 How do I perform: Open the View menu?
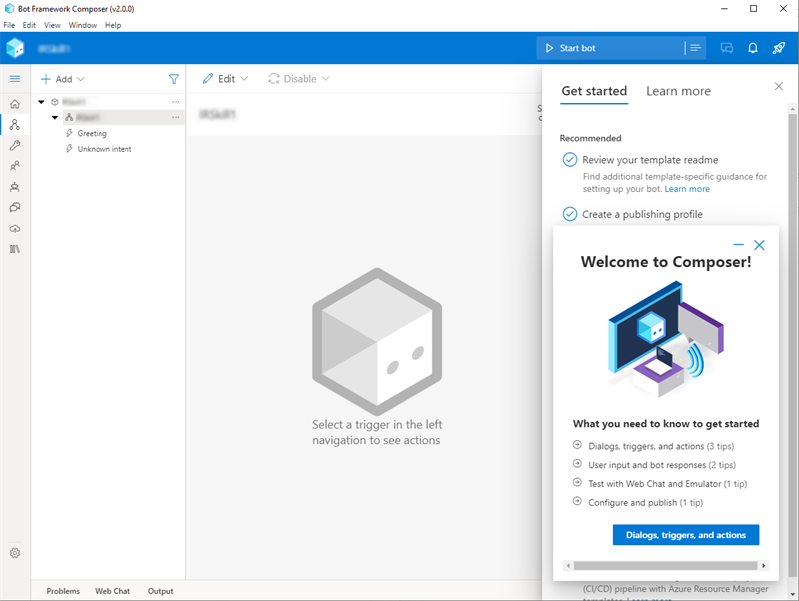[x=52, y=25]
